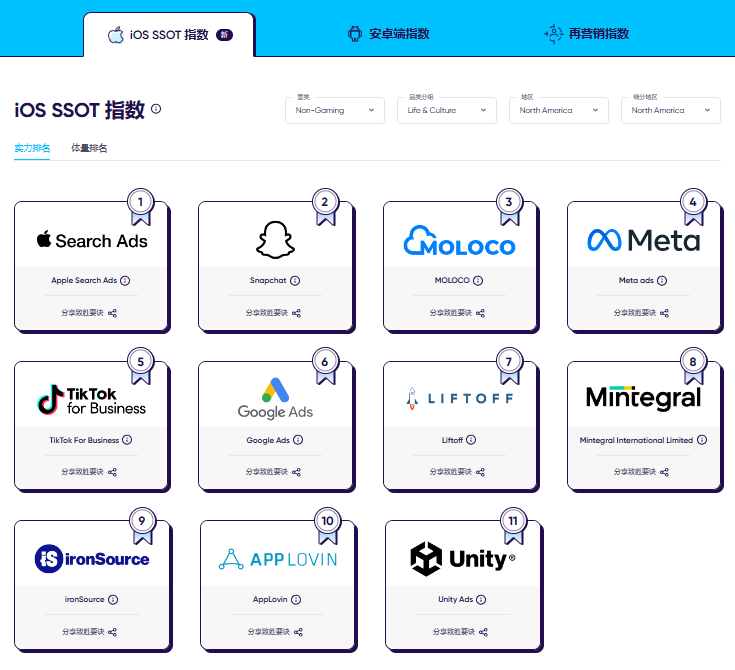Click rank 10 ribbon badge
735x670 pixels.
(327, 526)
